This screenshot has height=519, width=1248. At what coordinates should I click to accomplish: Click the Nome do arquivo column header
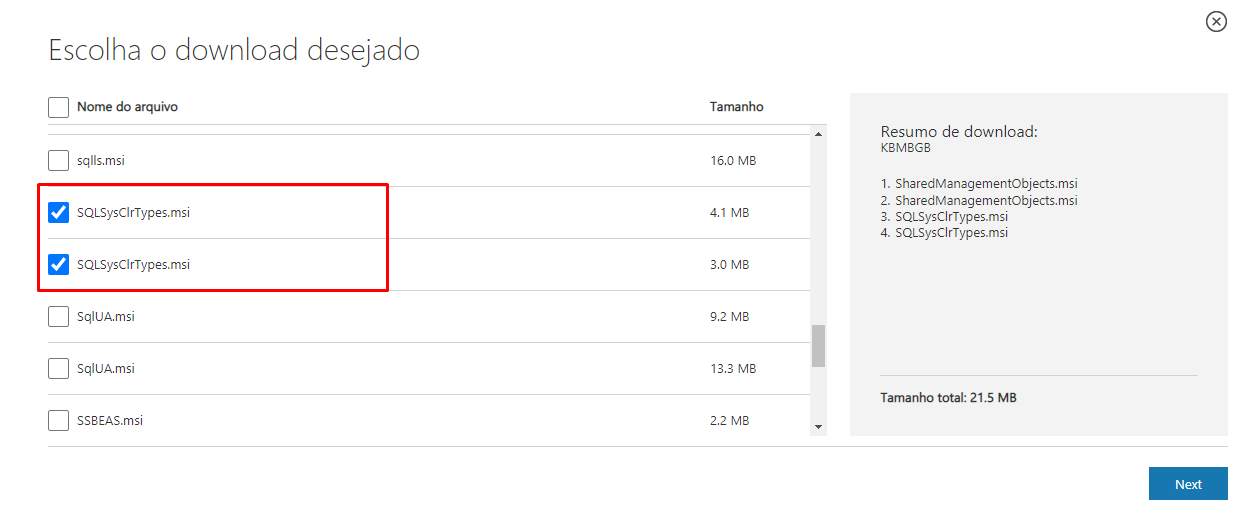coord(127,107)
